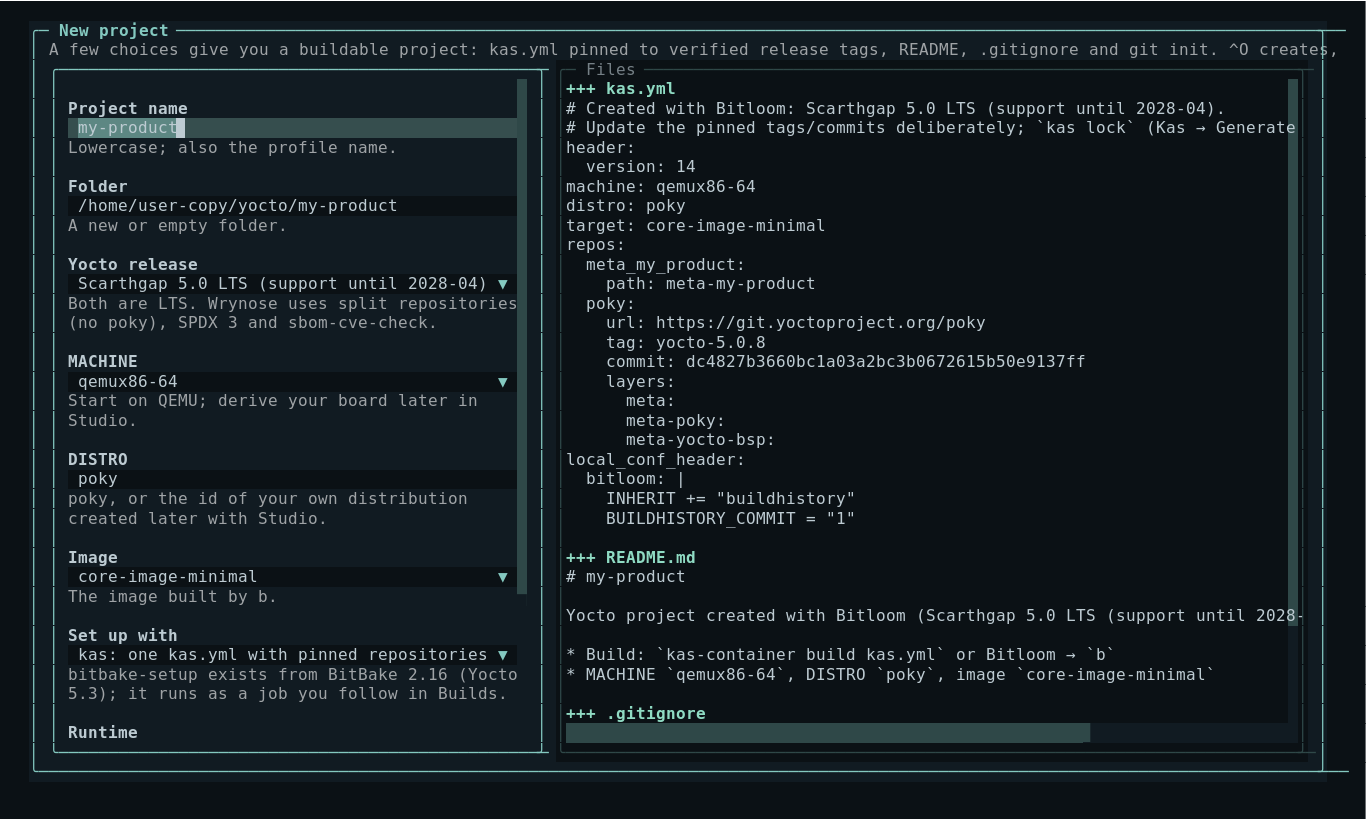Click the 'BUILDHISTORY_COMMIT = "1"' line
Screen dimensions: 1366x819
(x=731, y=519)
